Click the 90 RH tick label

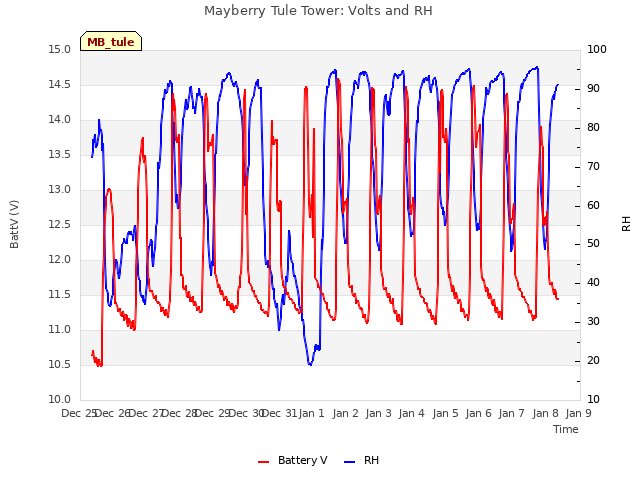[x=593, y=89]
